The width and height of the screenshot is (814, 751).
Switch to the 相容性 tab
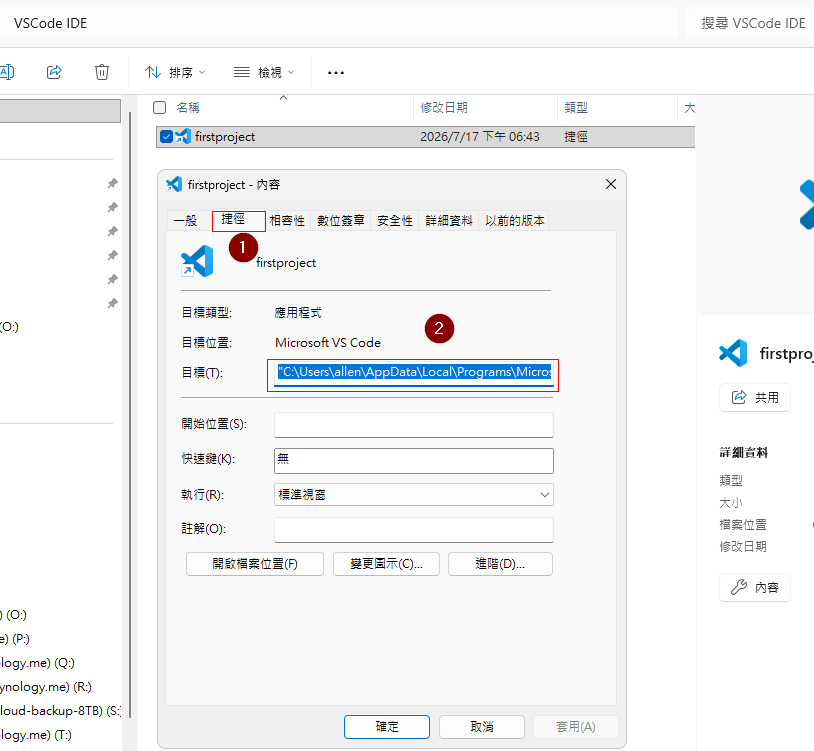(x=287, y=221)
